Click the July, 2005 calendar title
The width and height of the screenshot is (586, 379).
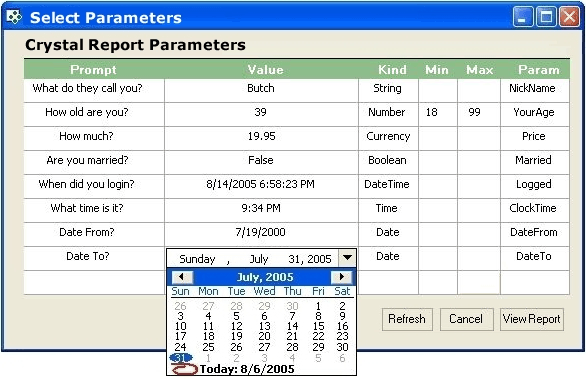265,277
